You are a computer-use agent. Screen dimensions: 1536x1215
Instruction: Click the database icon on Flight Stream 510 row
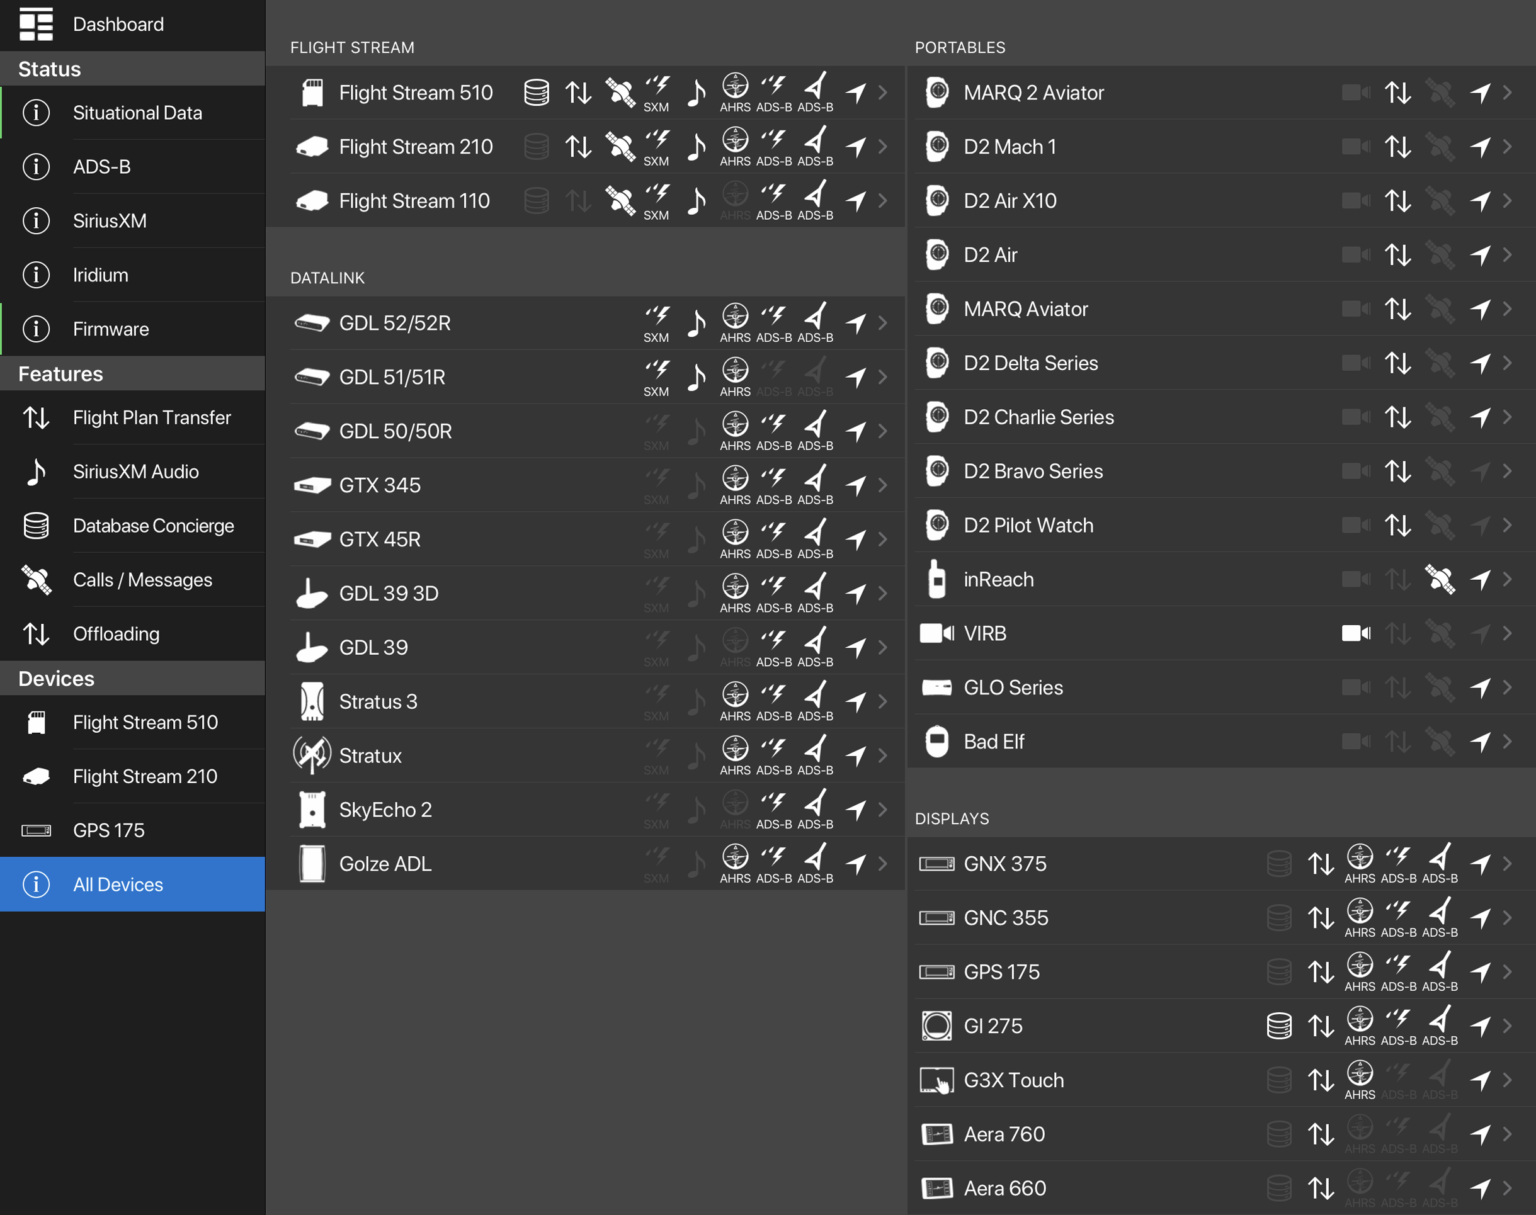pyautogui.click(x=536, y=93)
